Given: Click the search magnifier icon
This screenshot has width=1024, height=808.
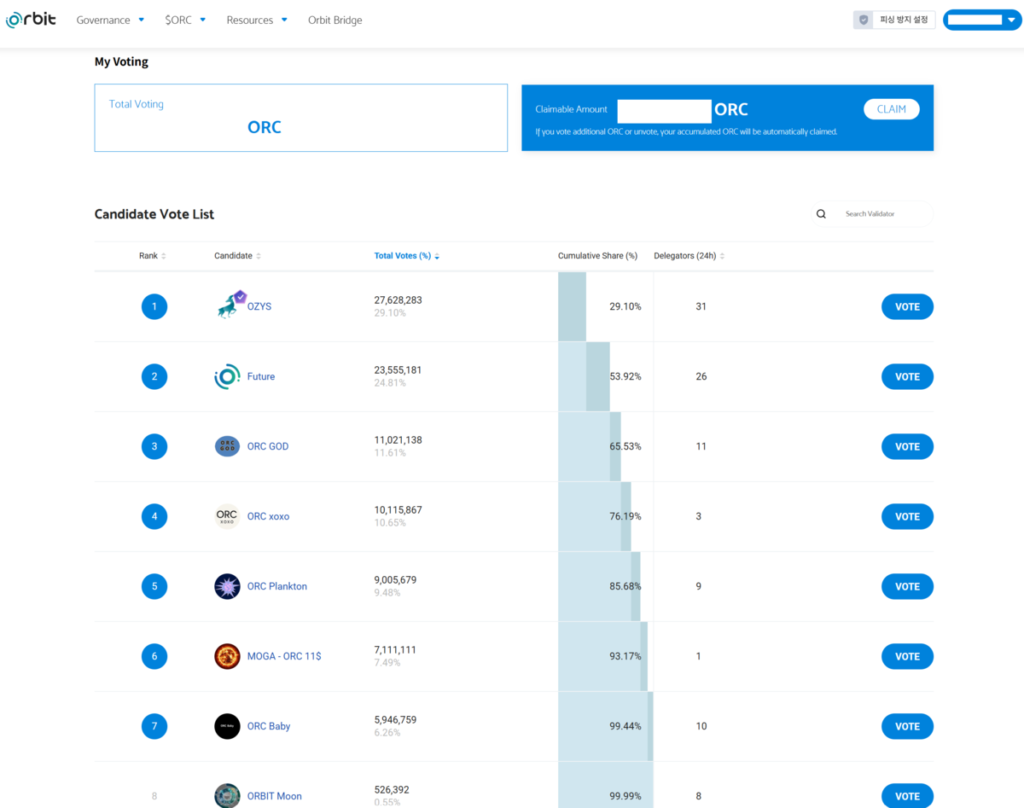Looking at the screenshot, I should coord(821,214).
